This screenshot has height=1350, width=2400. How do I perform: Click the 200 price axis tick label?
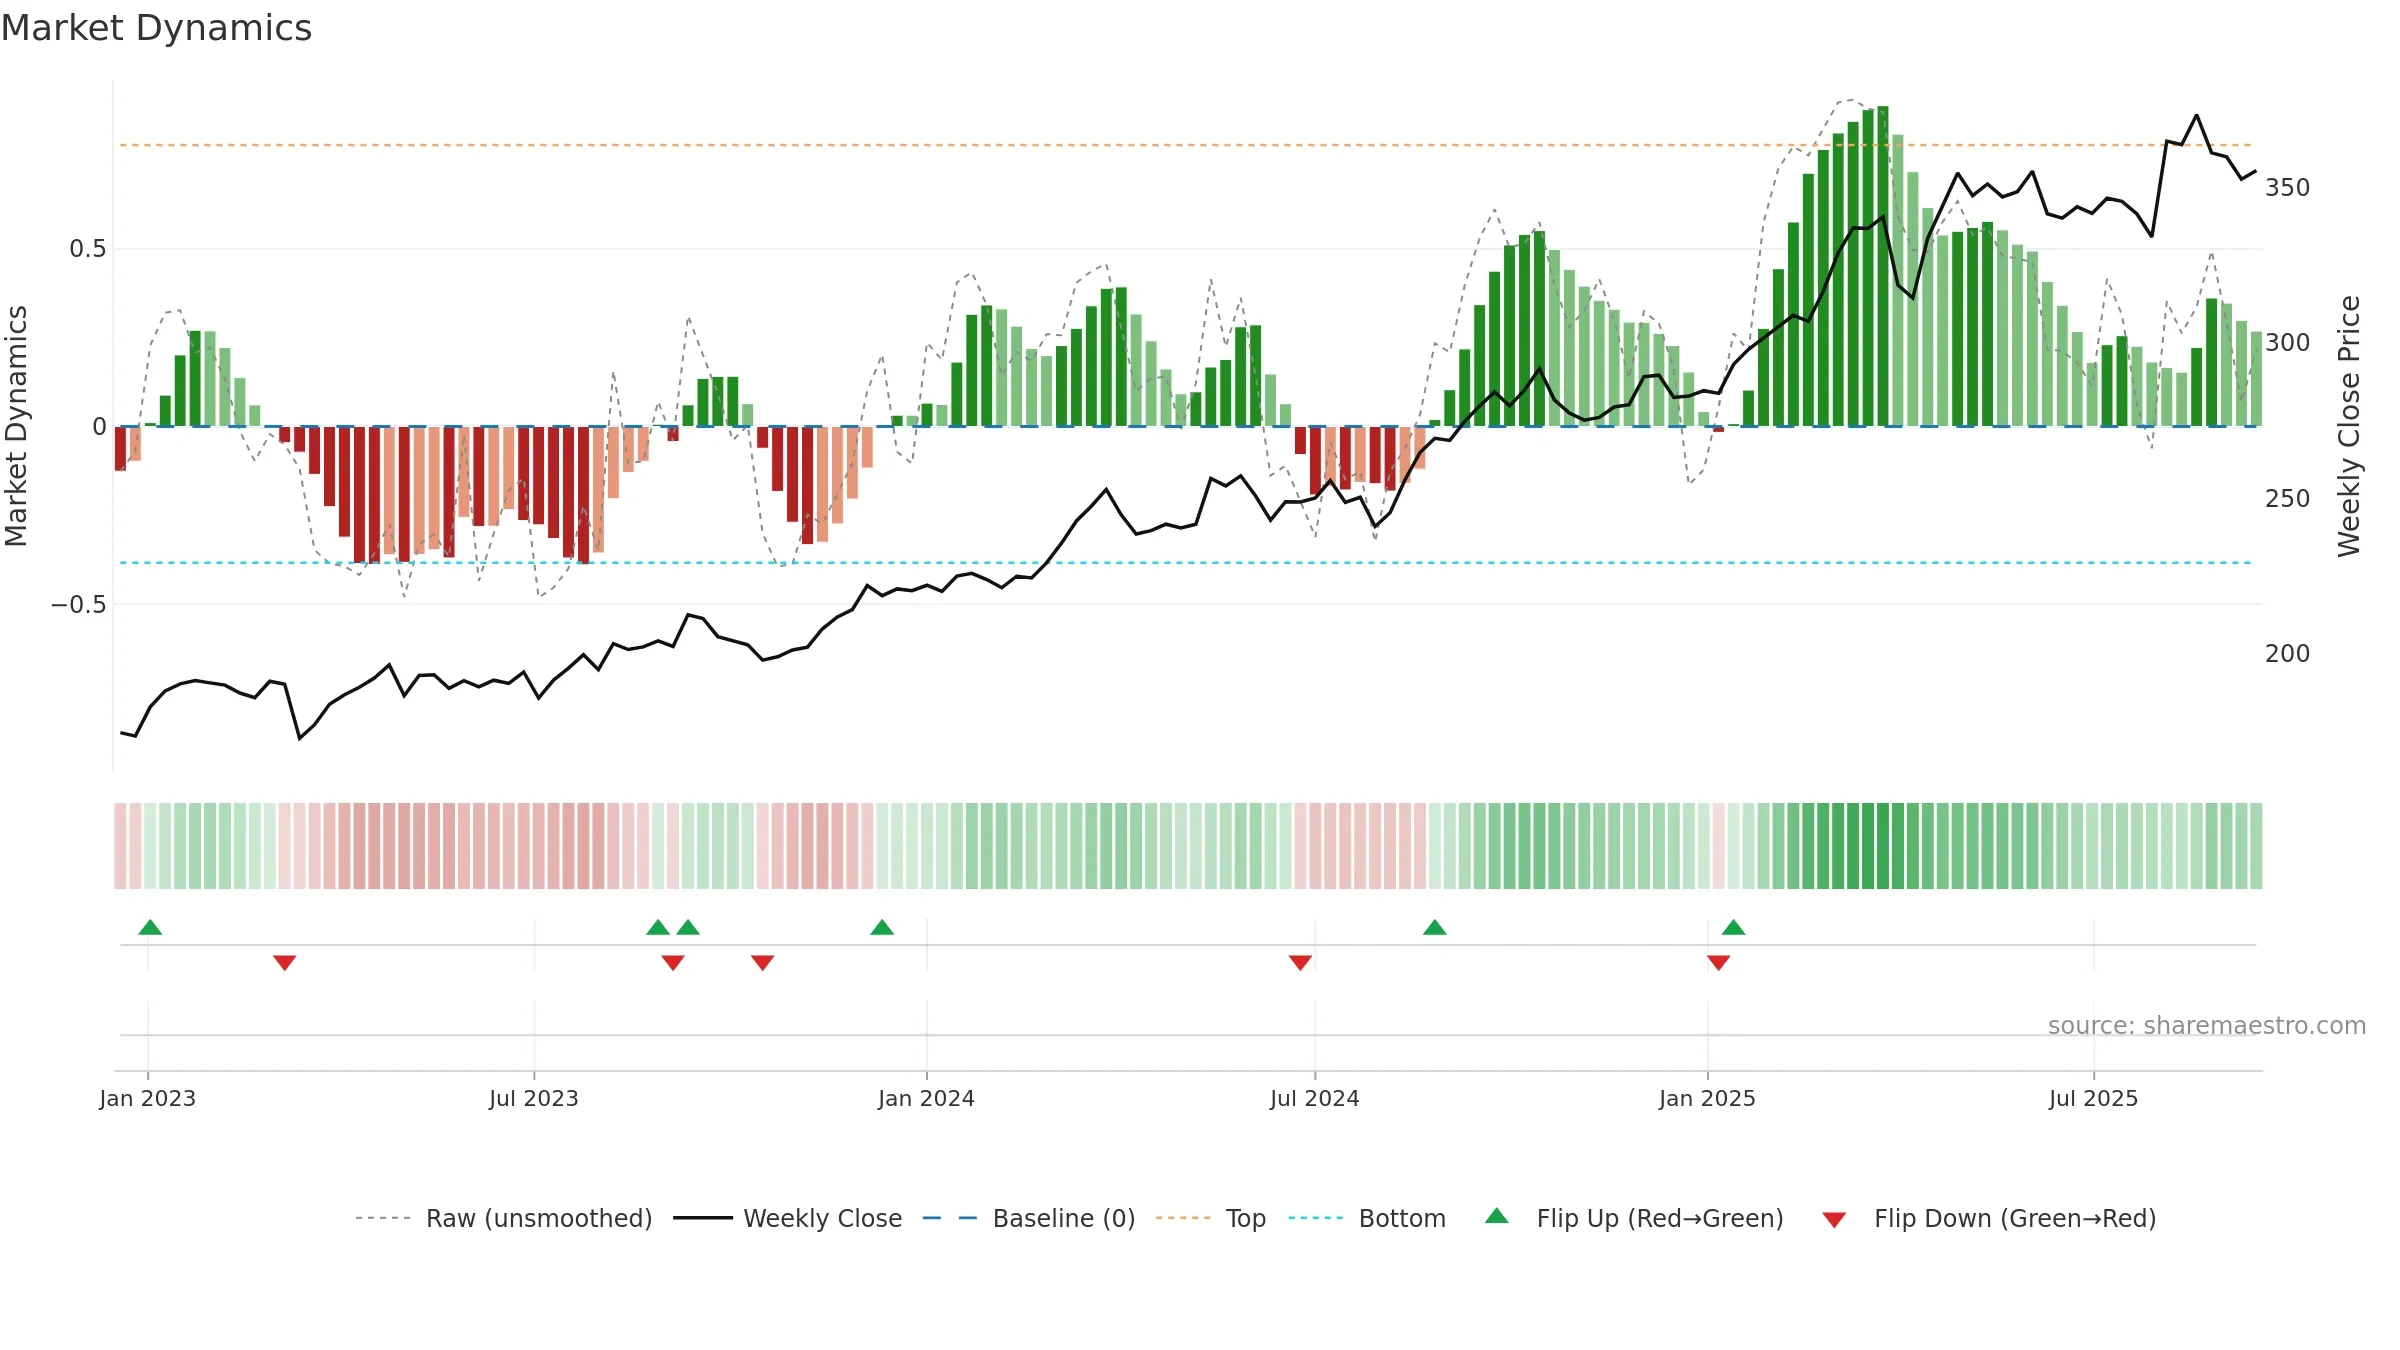click(2287, 654)
